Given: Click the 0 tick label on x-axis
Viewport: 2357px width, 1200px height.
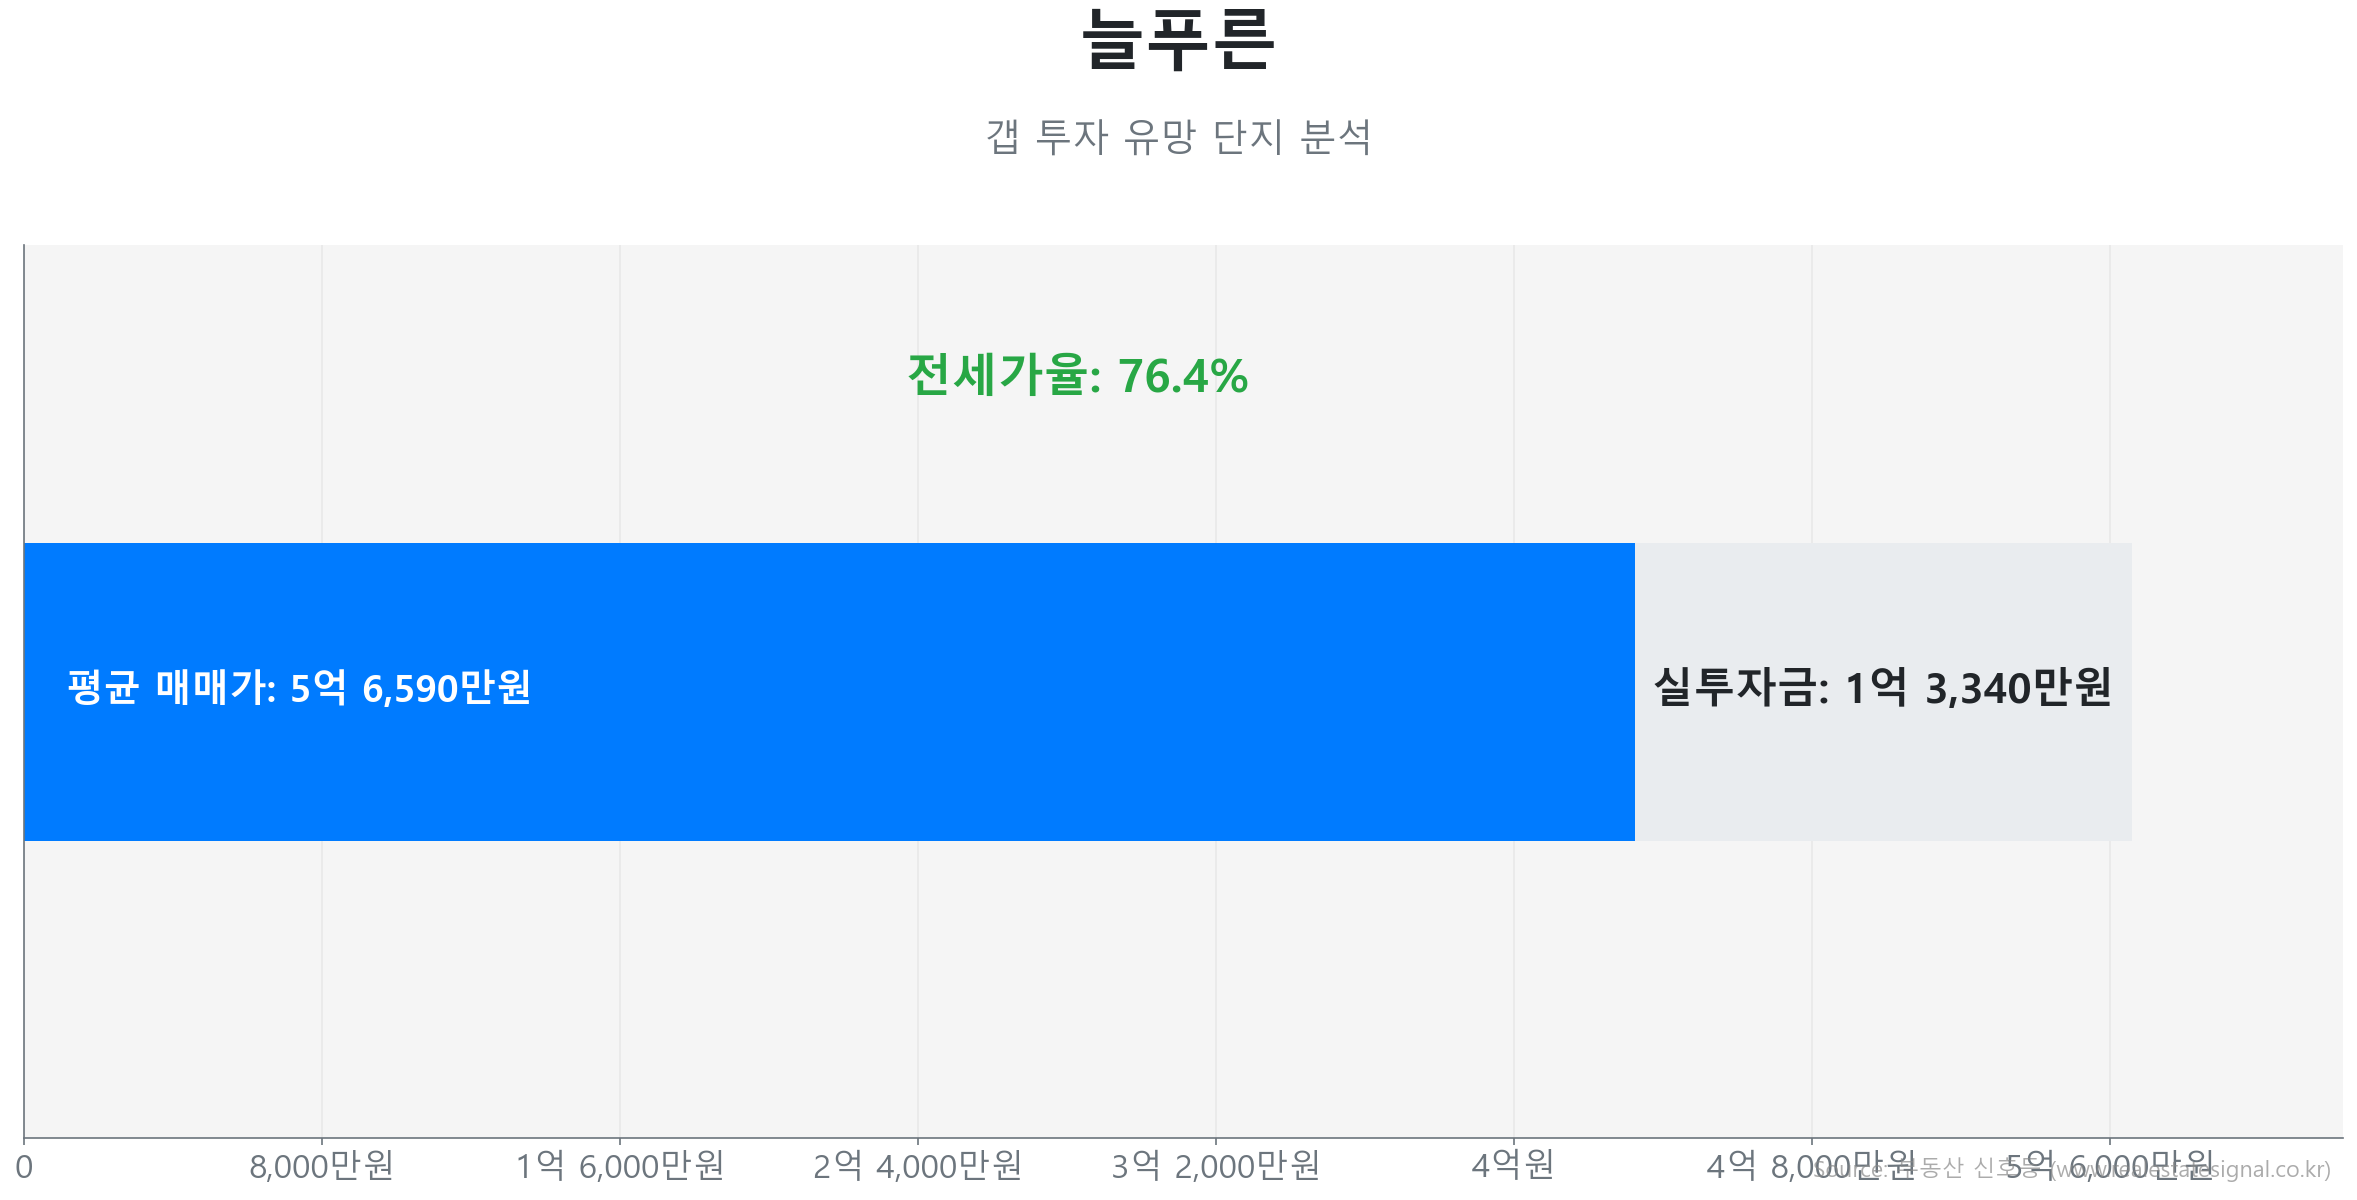Looking at the screenshot, I should click(24, 1167).
